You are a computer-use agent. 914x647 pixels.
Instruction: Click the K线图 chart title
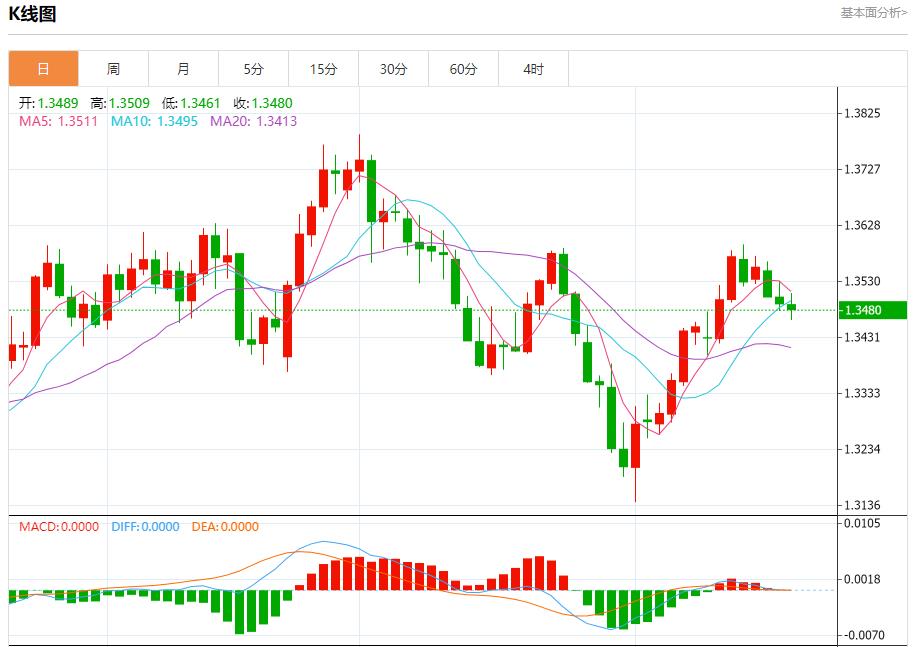[x=31, y=14]
